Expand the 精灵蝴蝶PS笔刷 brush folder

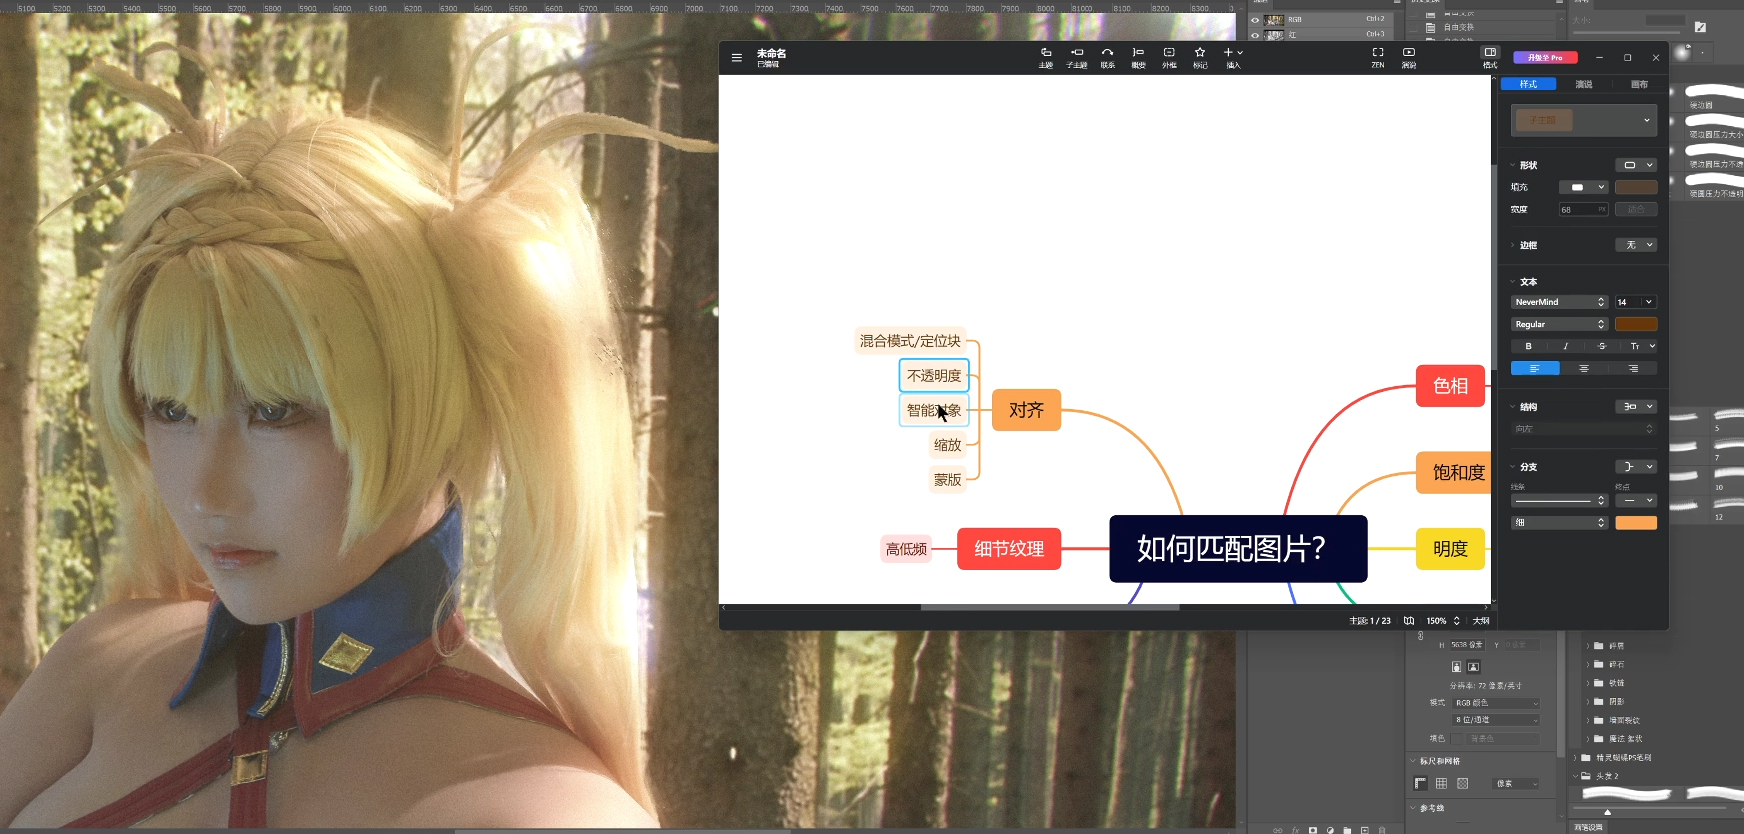(x=1575, y=758)
